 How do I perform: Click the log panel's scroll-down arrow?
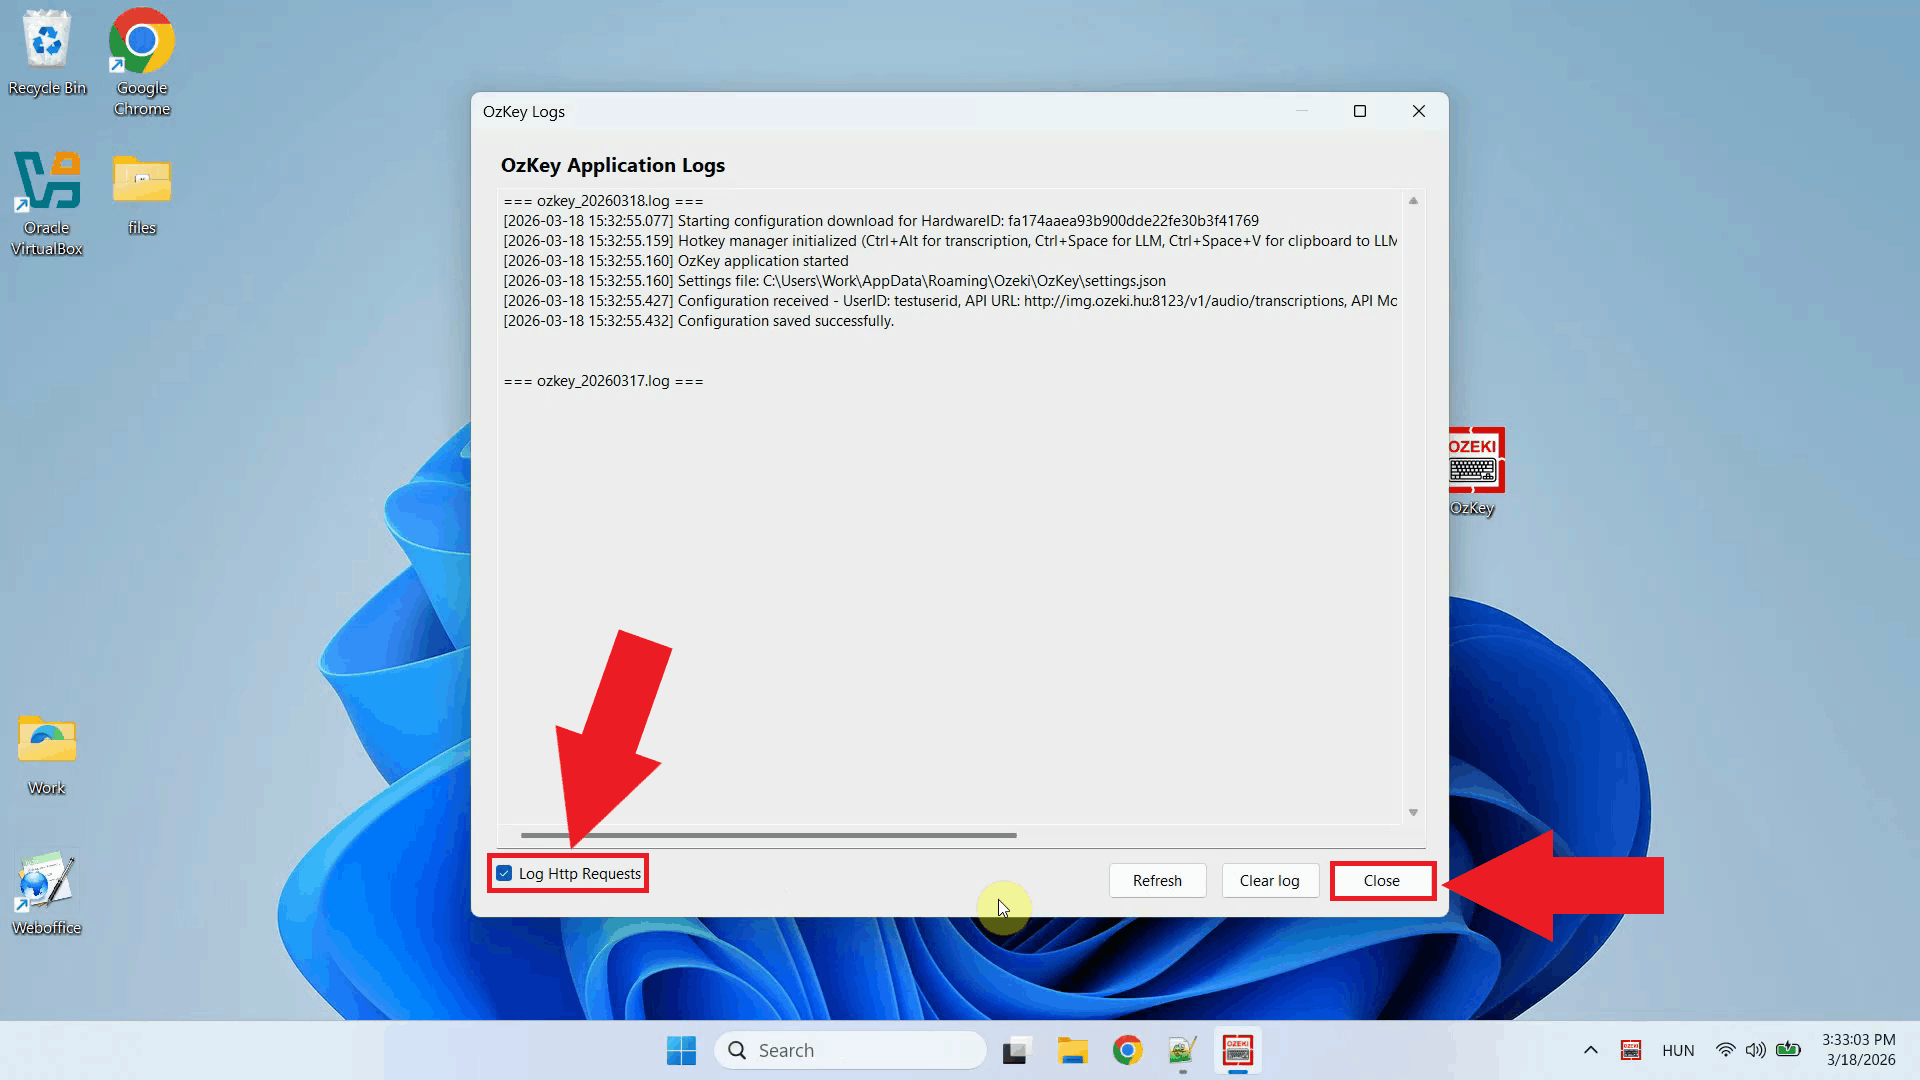pos(1413,810)
